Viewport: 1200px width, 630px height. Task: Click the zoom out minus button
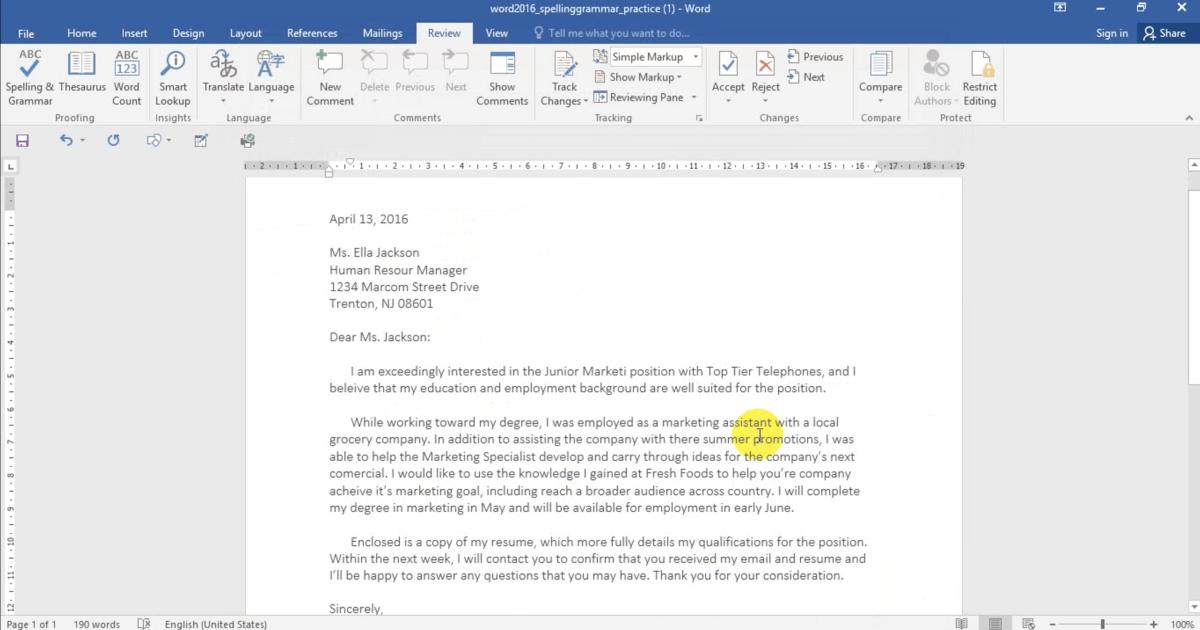tap(1055, 624)
